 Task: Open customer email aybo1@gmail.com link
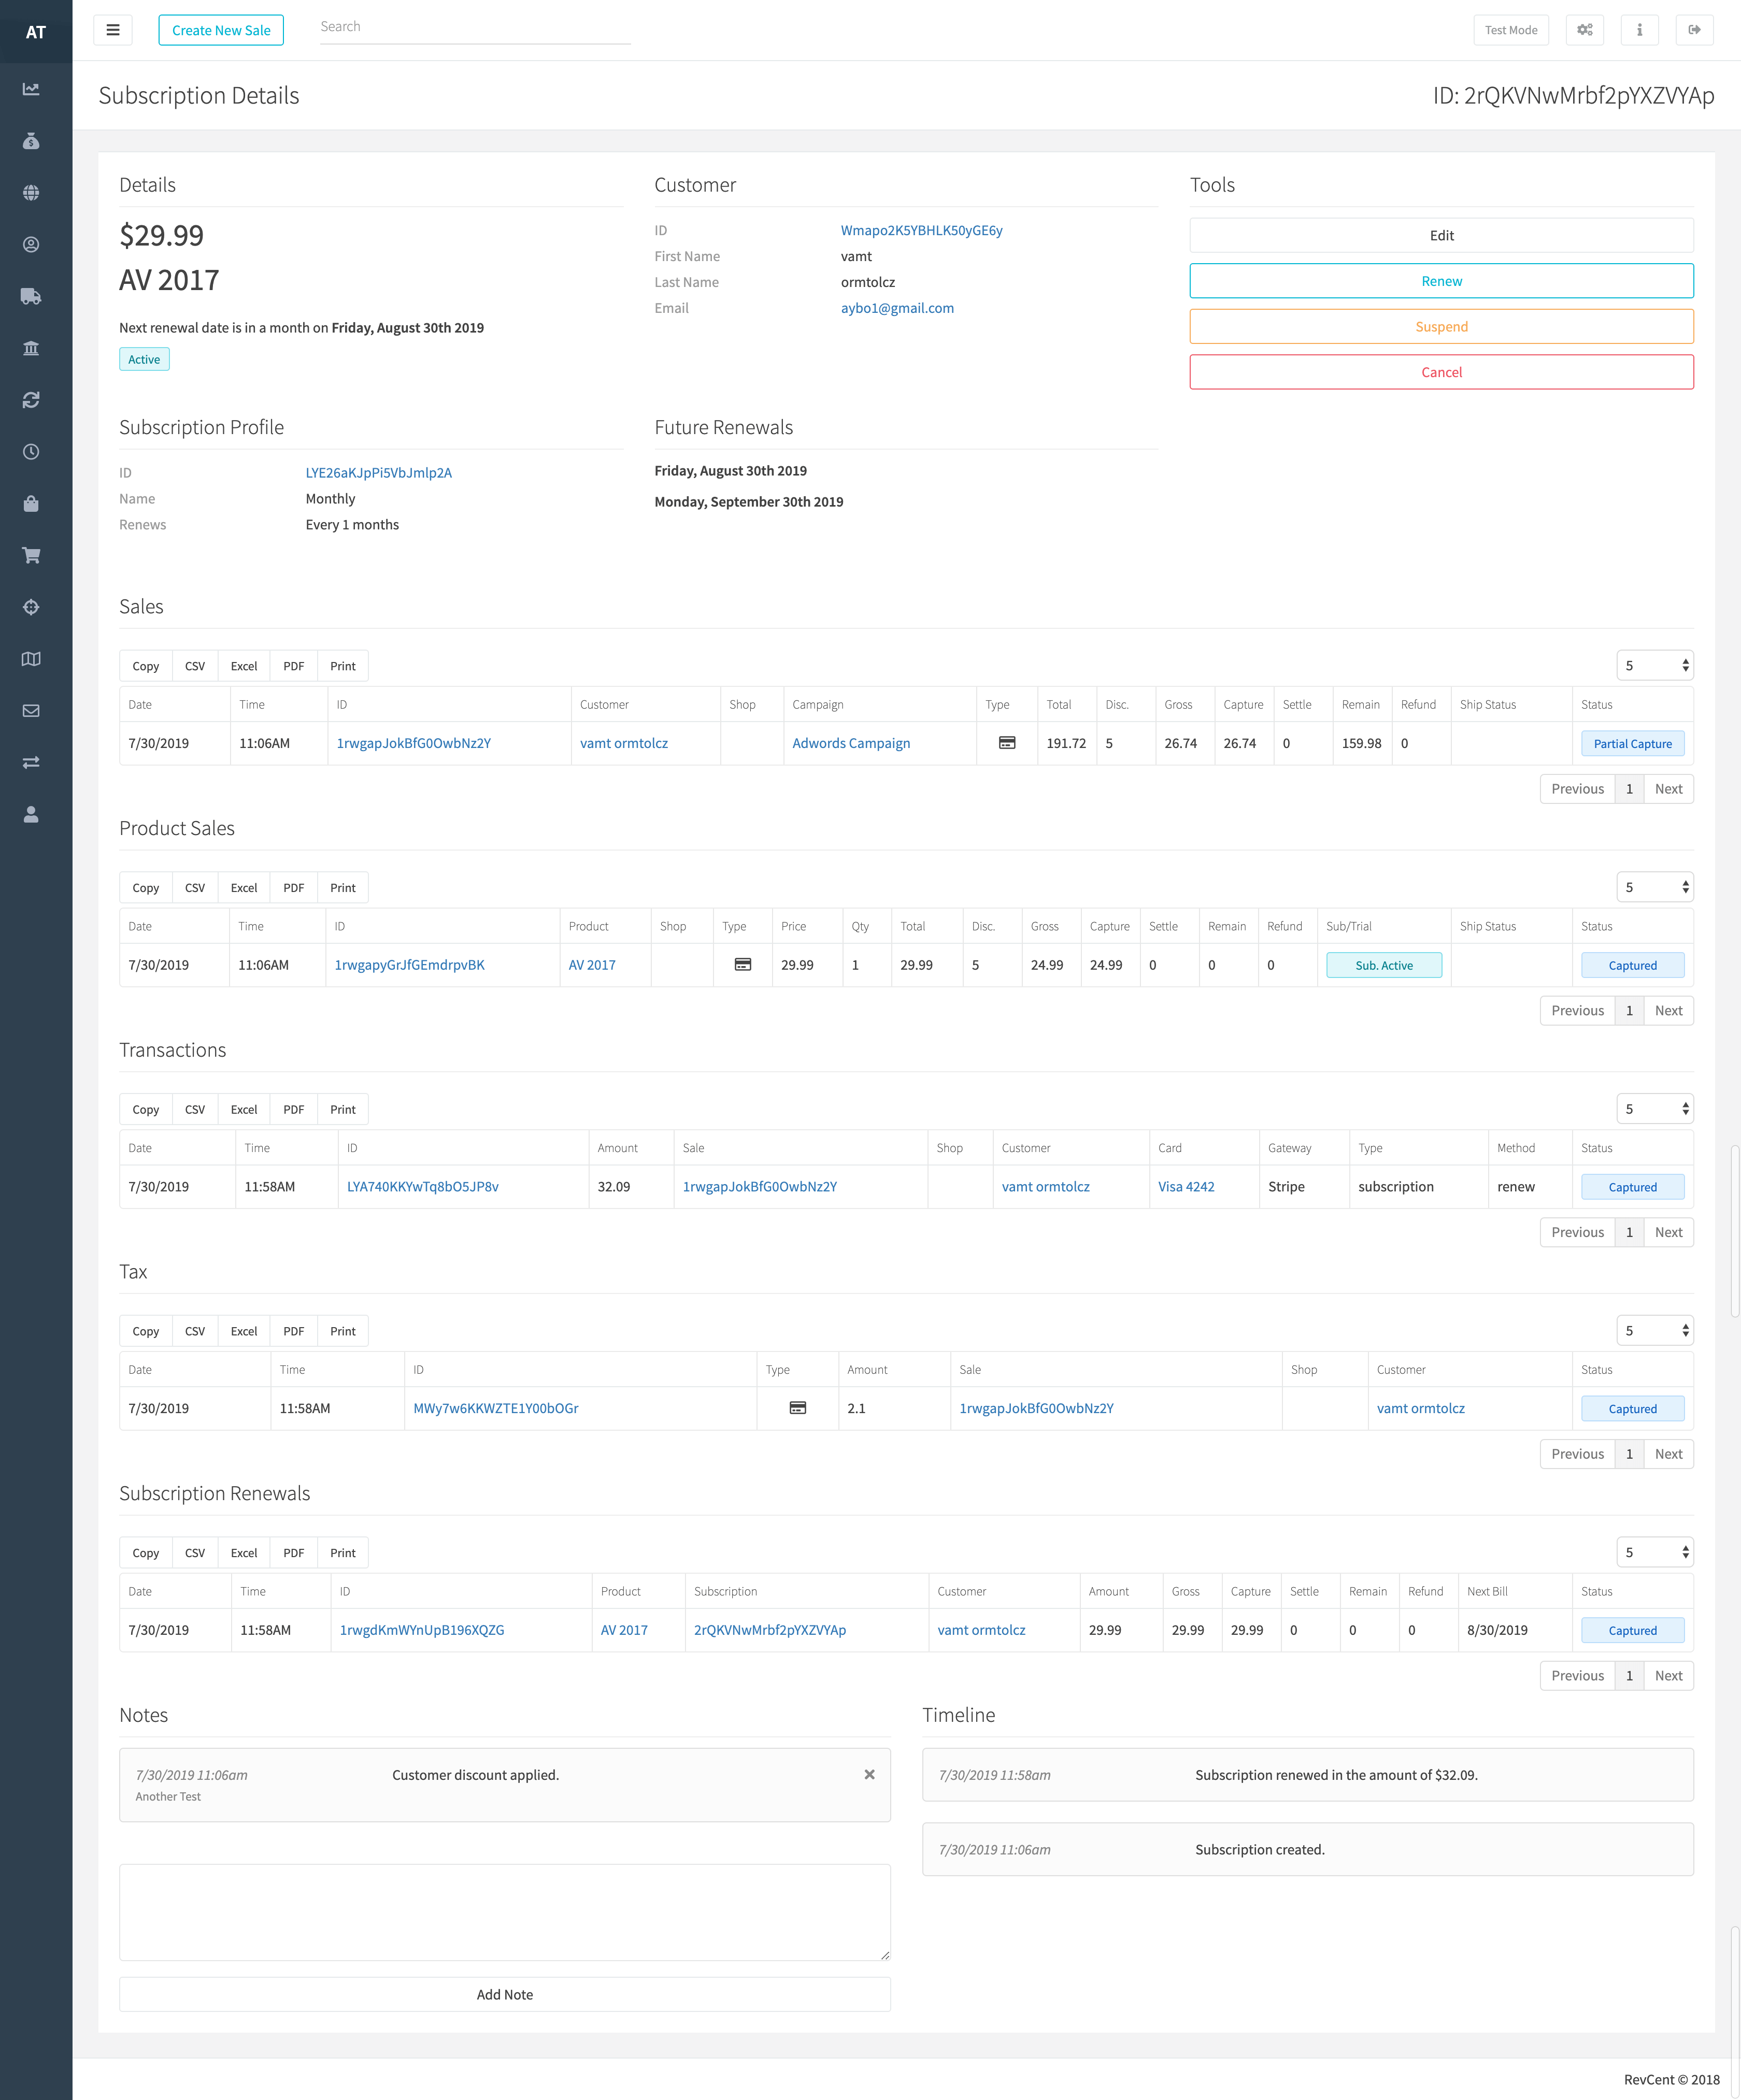click(x=896, y=308)
